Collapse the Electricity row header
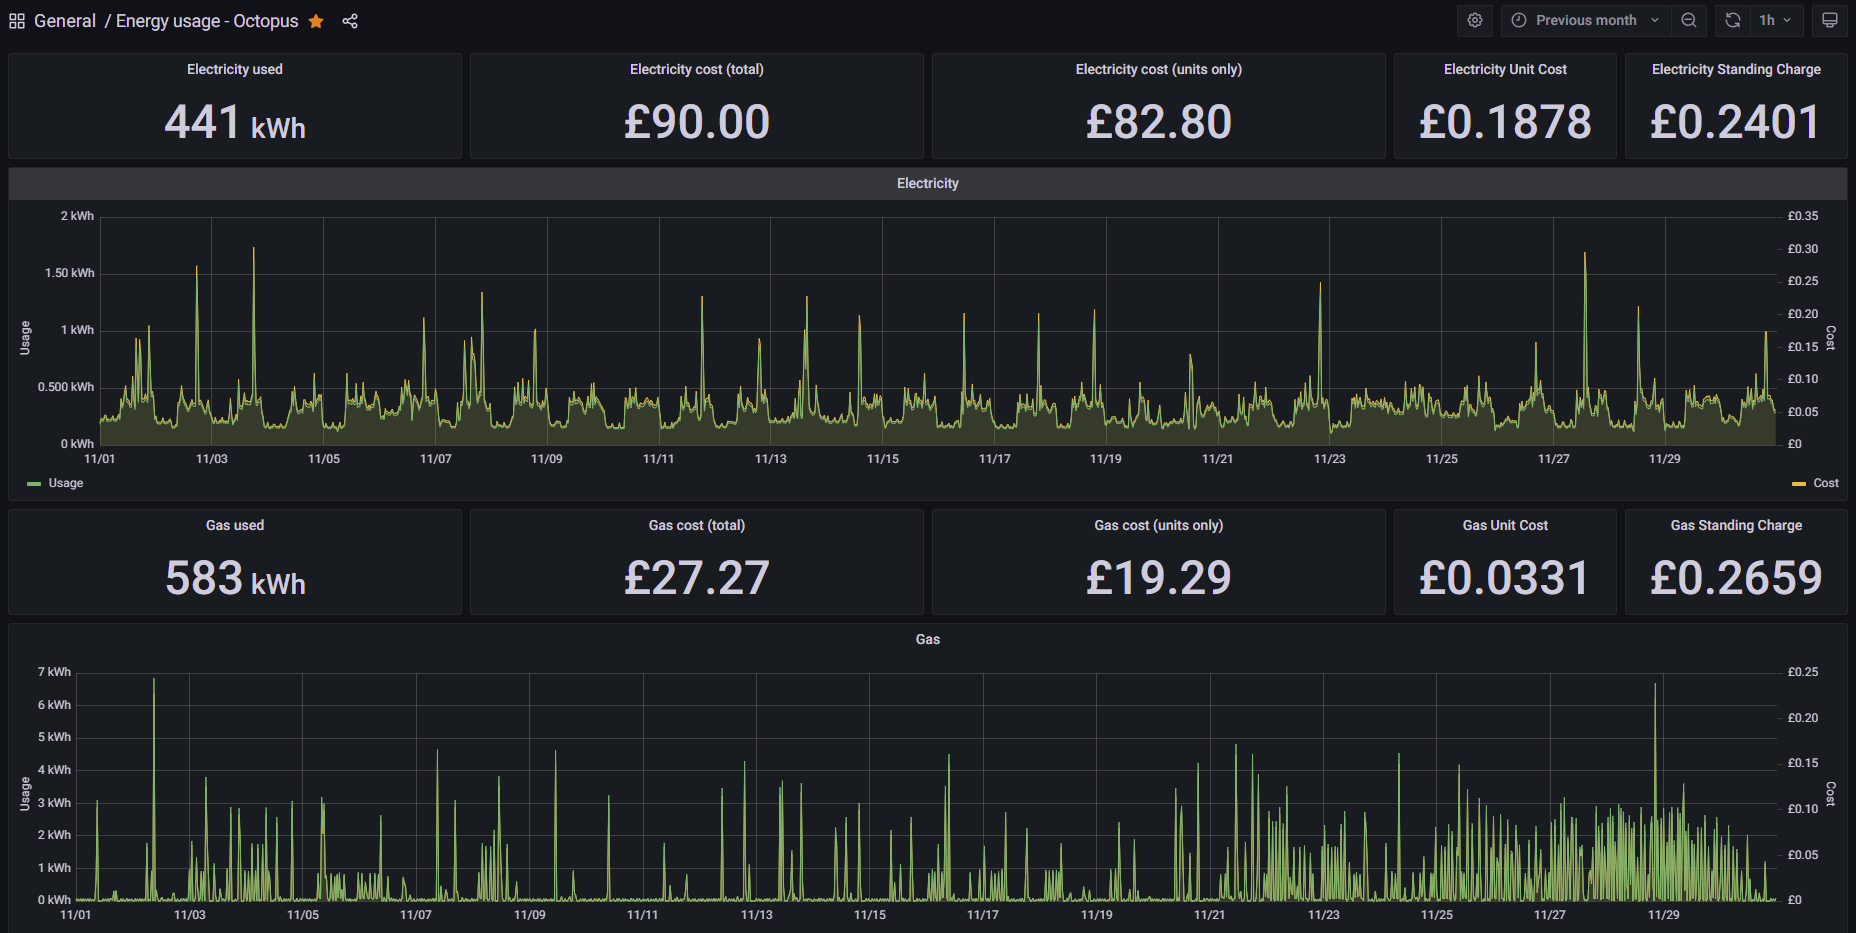This screenshot has height=933, width=1856. (x=928, y=183)
